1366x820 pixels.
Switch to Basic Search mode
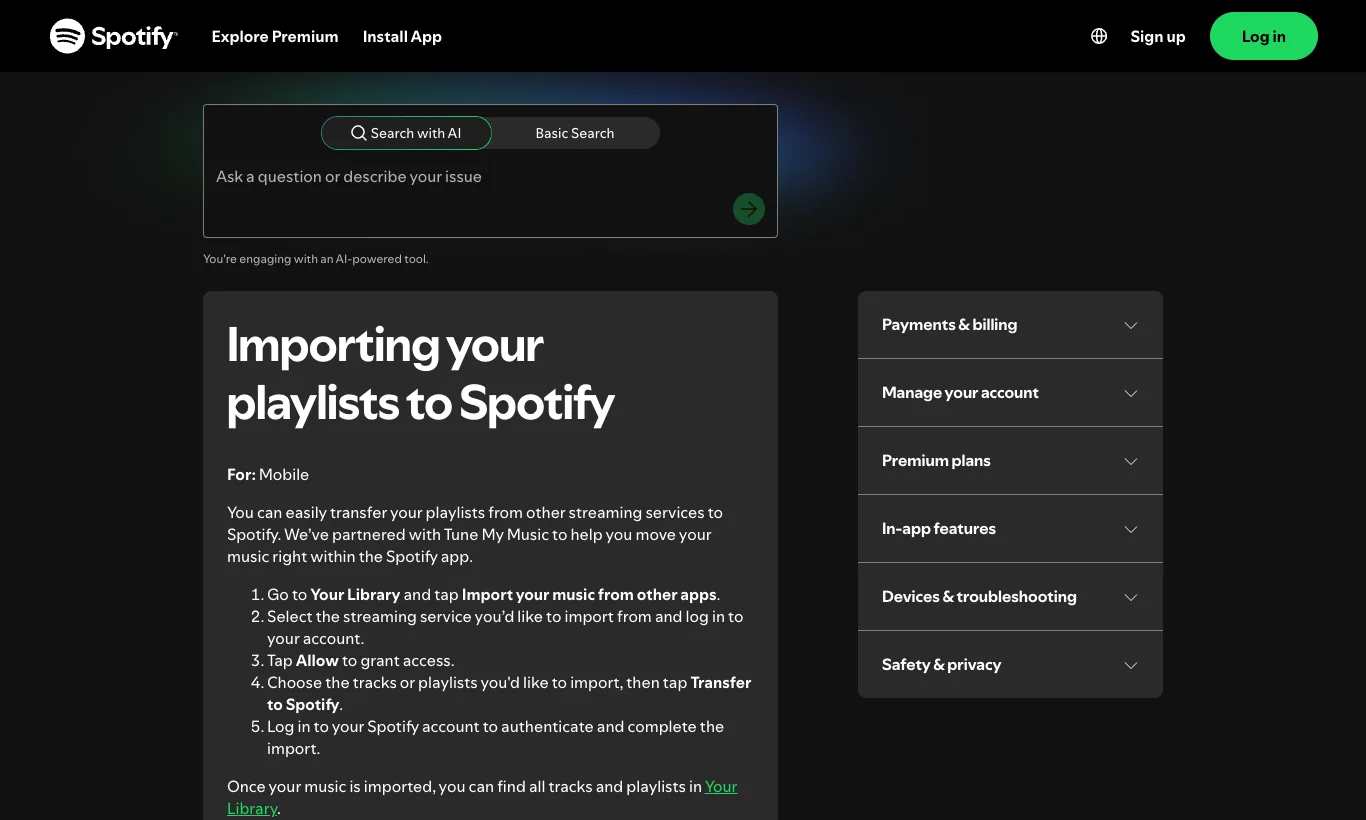[575, 133]
